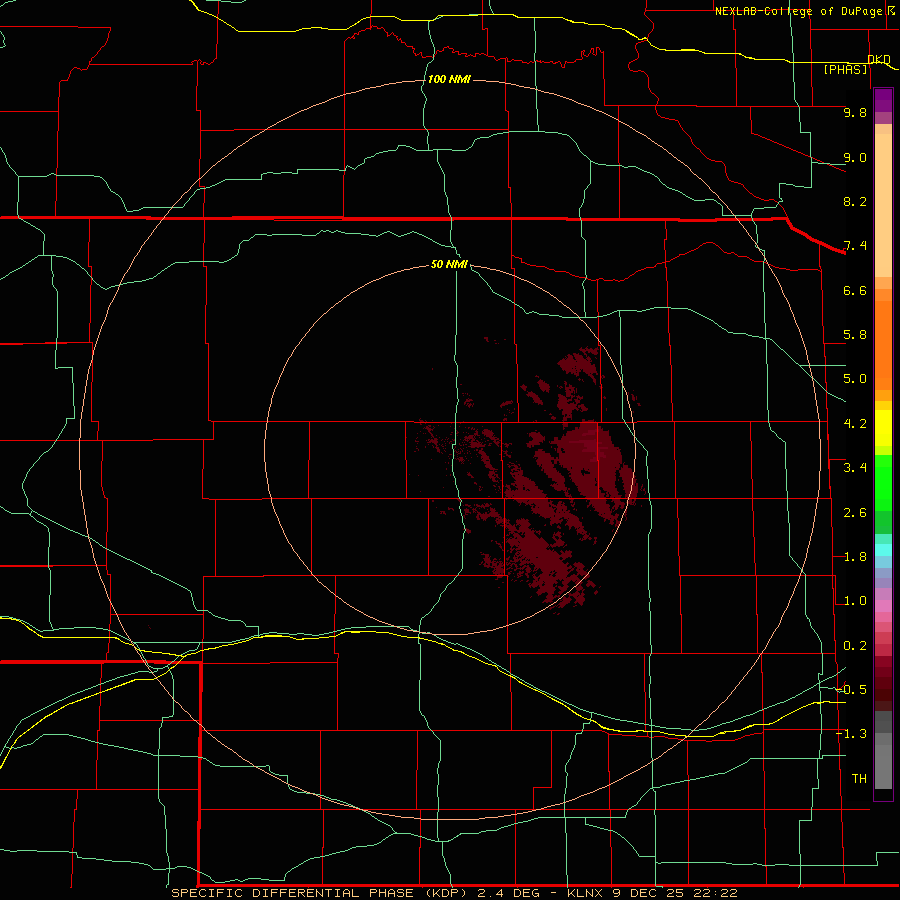Click the -1.3 legend value
The height and width of the screenshot is (900, 900).
[852, 735]
